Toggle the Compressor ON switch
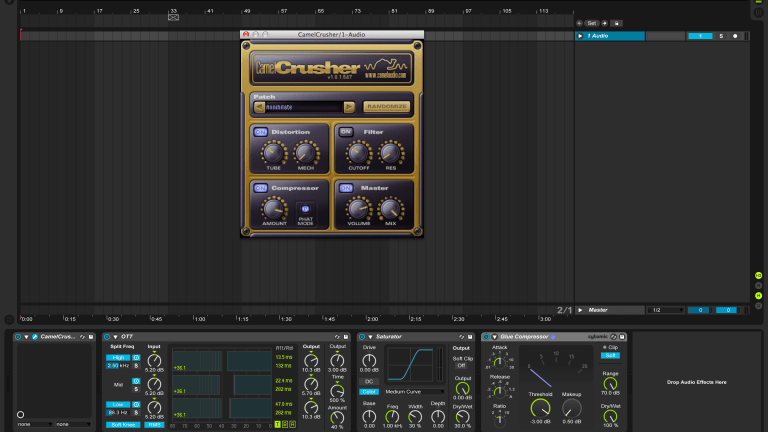 pos(261,188)
